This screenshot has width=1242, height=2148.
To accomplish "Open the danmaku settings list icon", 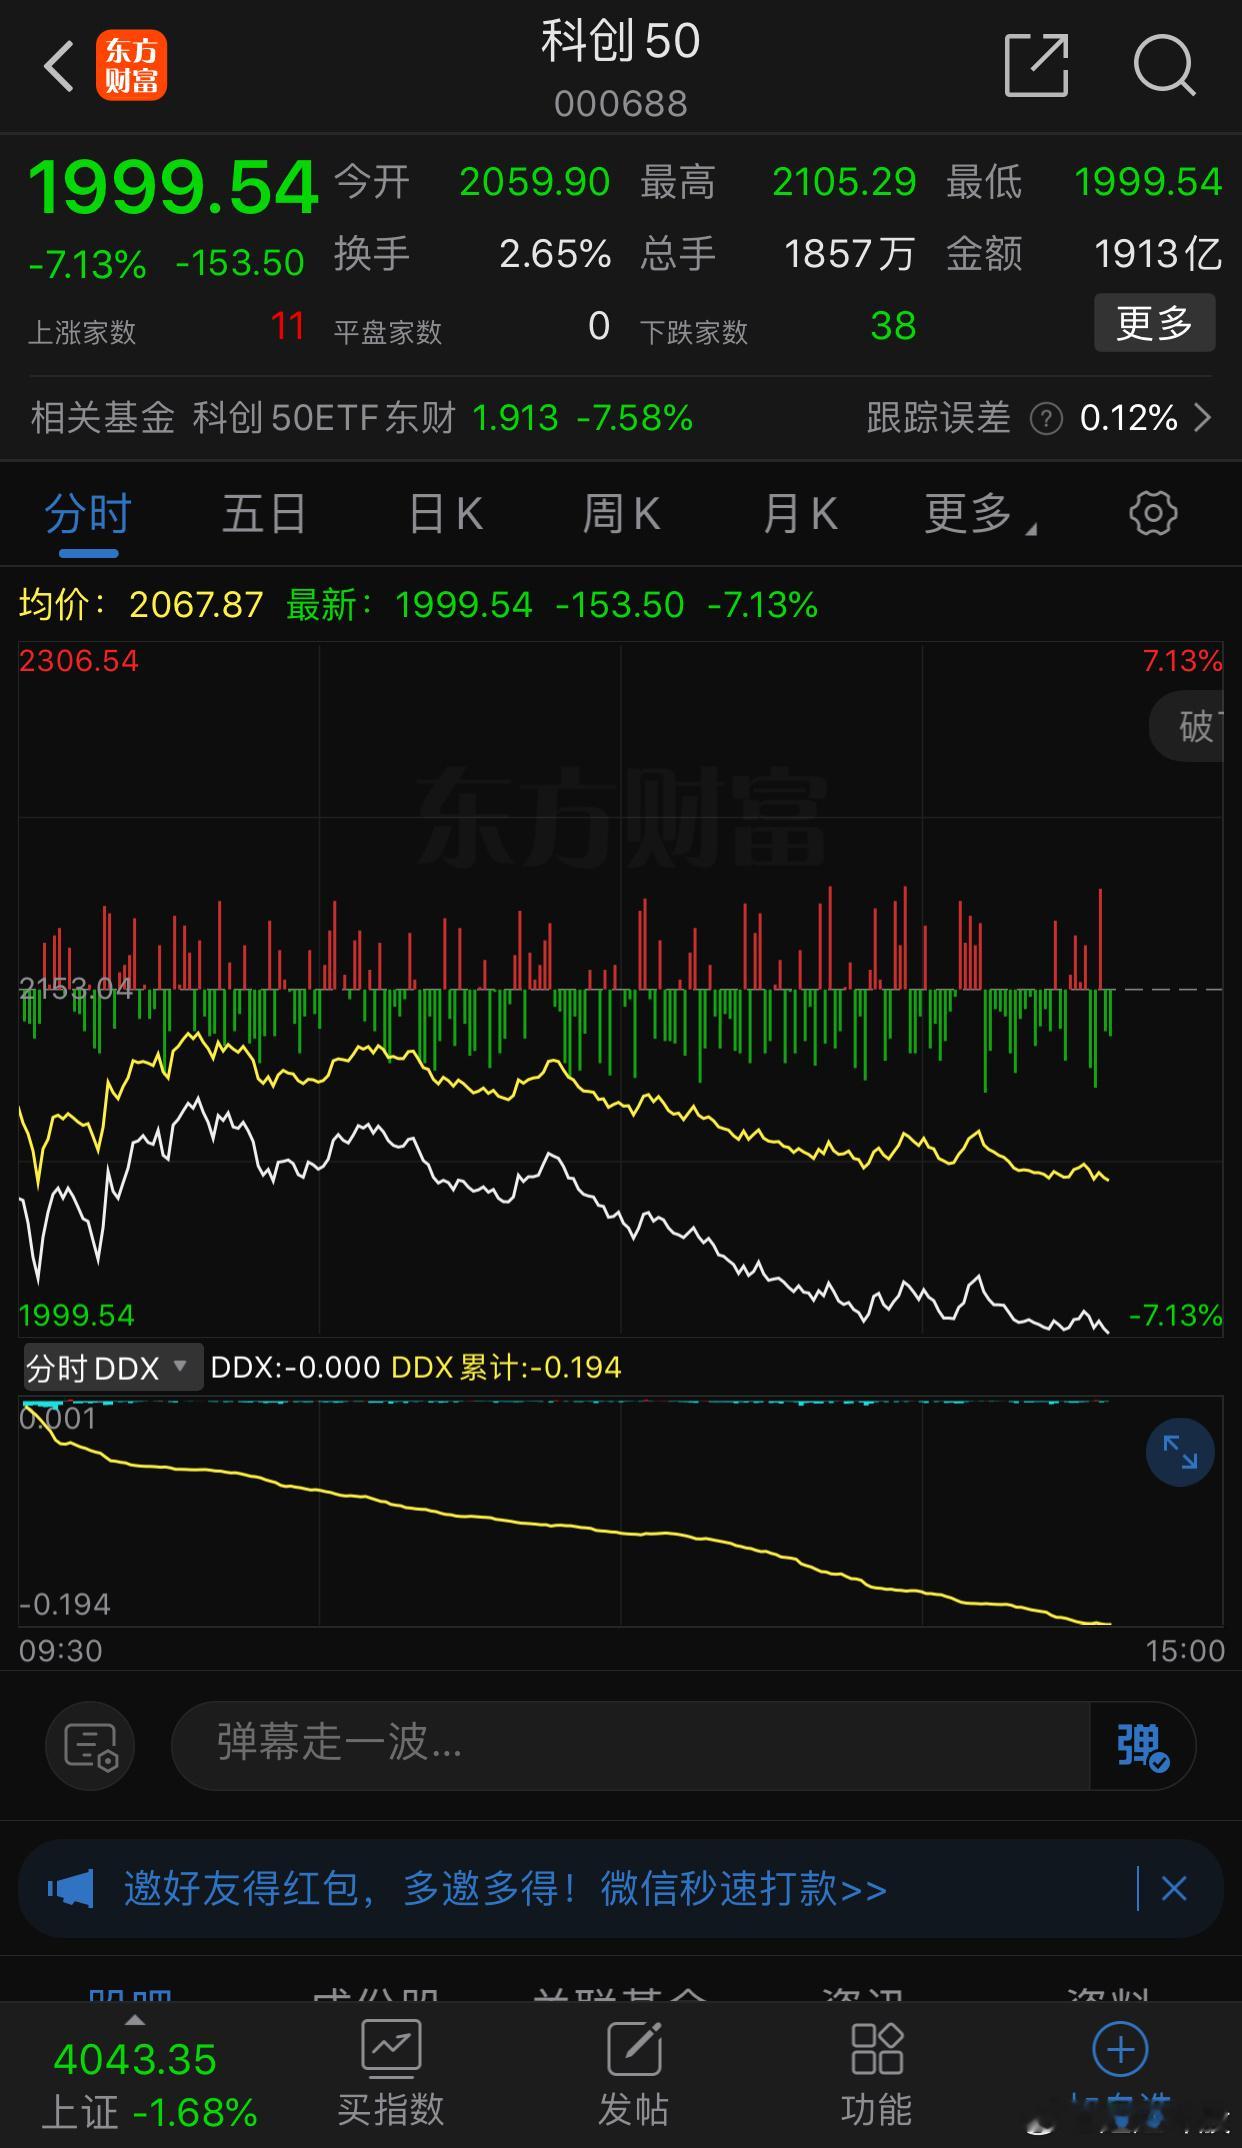I will 90,1746.
